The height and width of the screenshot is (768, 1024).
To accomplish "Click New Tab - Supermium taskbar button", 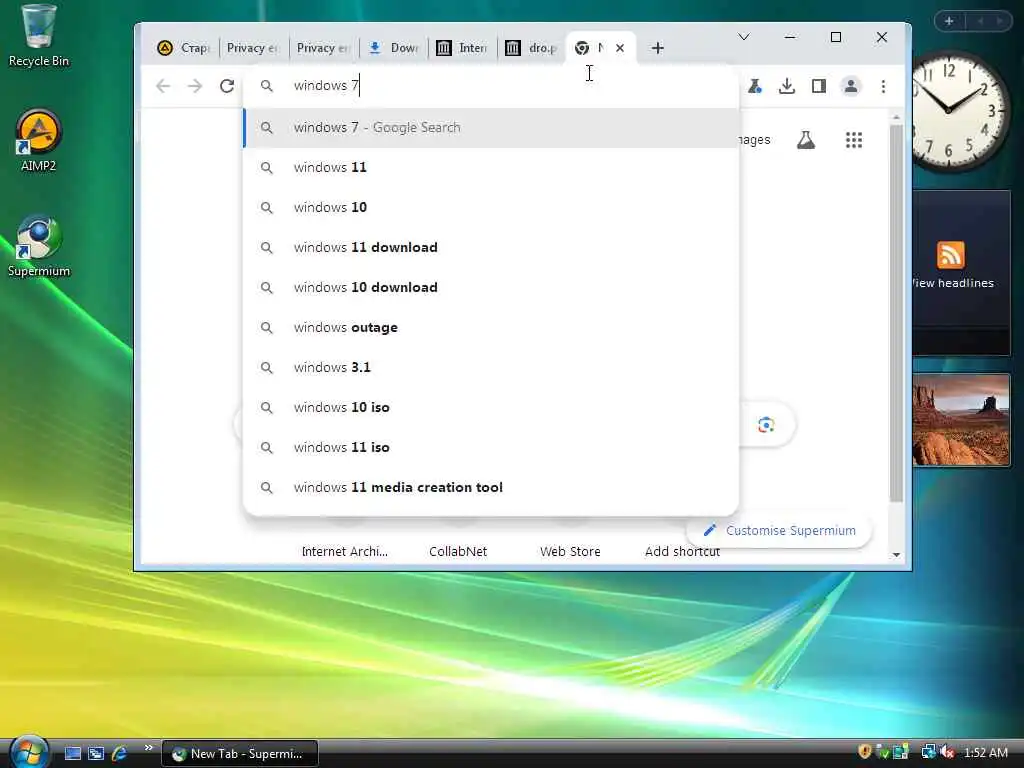I will (x=240, y=754).
